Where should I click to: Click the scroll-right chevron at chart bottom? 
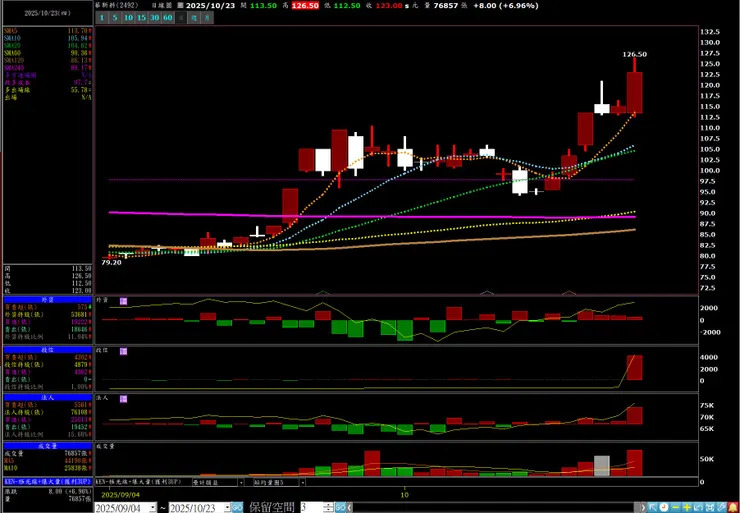(x=643, y=507)
